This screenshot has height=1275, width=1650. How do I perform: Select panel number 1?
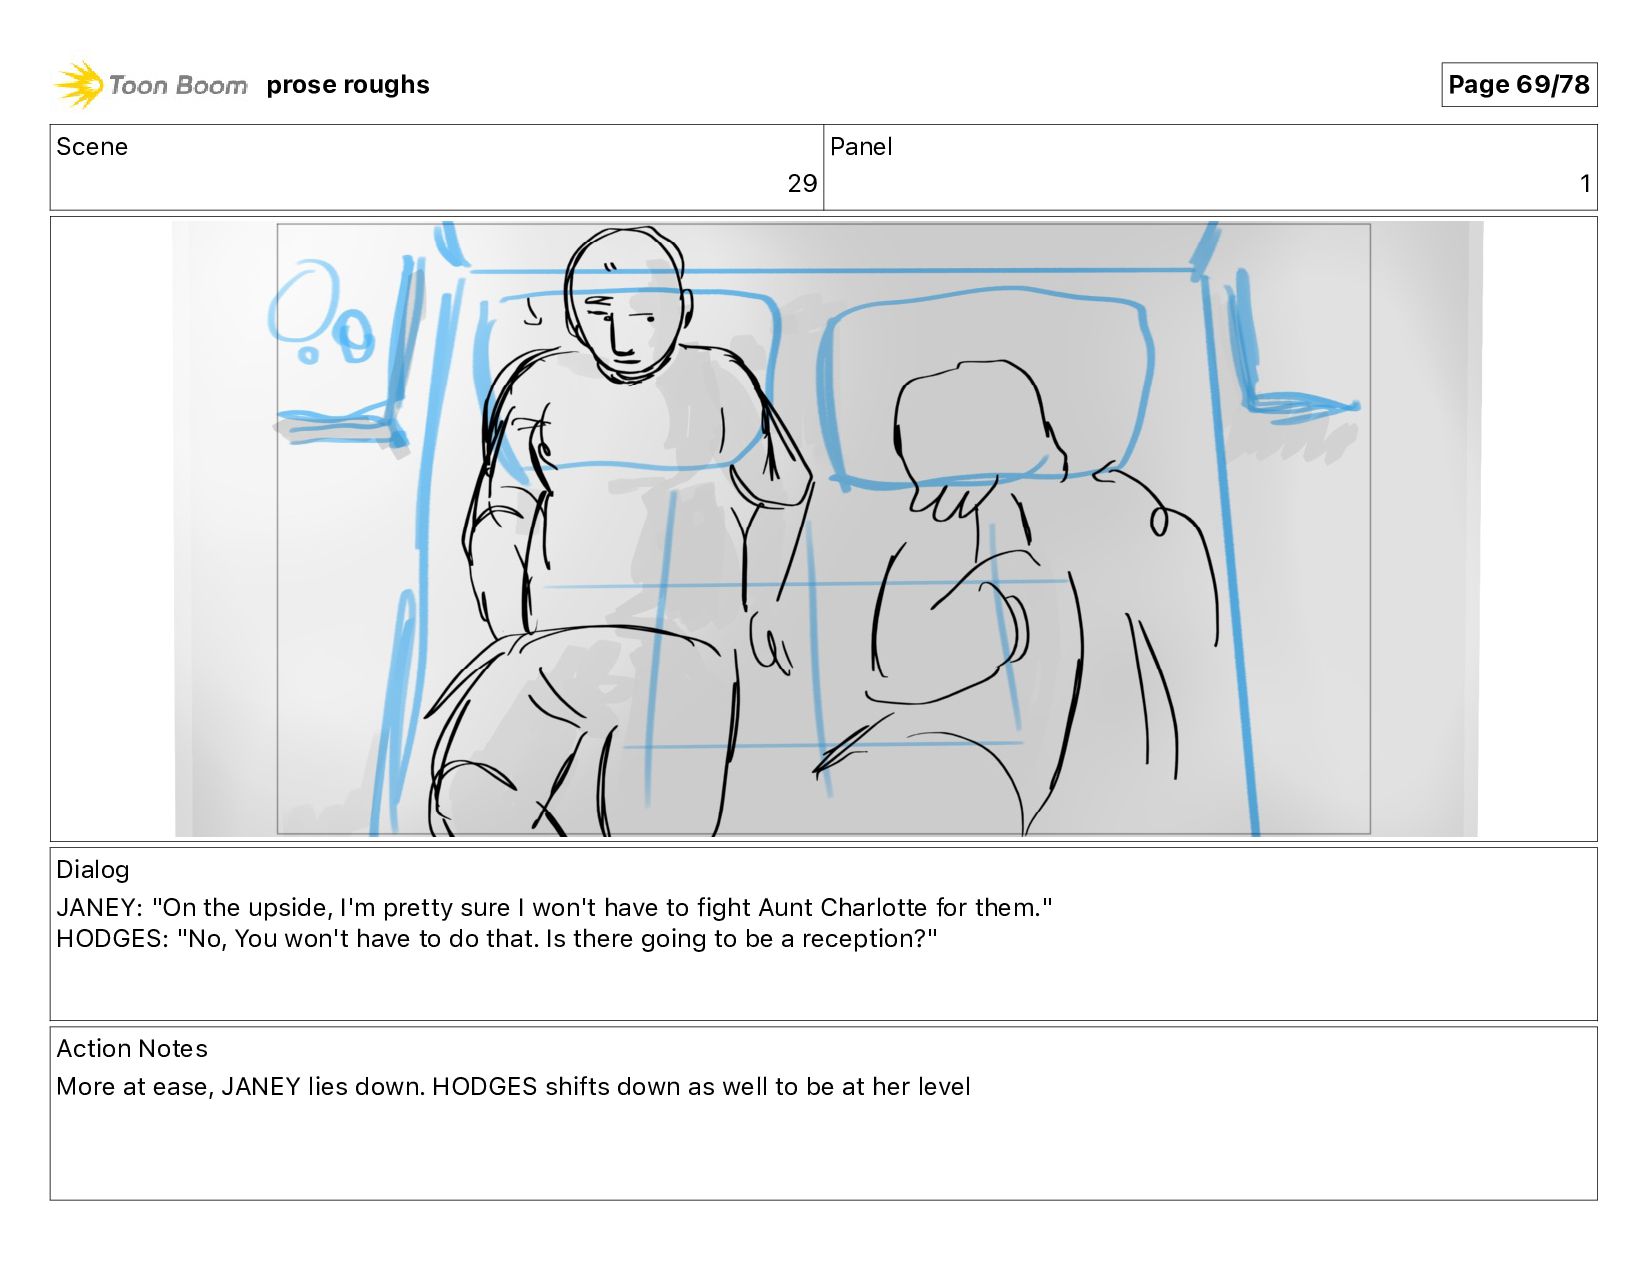[1585, 184]
